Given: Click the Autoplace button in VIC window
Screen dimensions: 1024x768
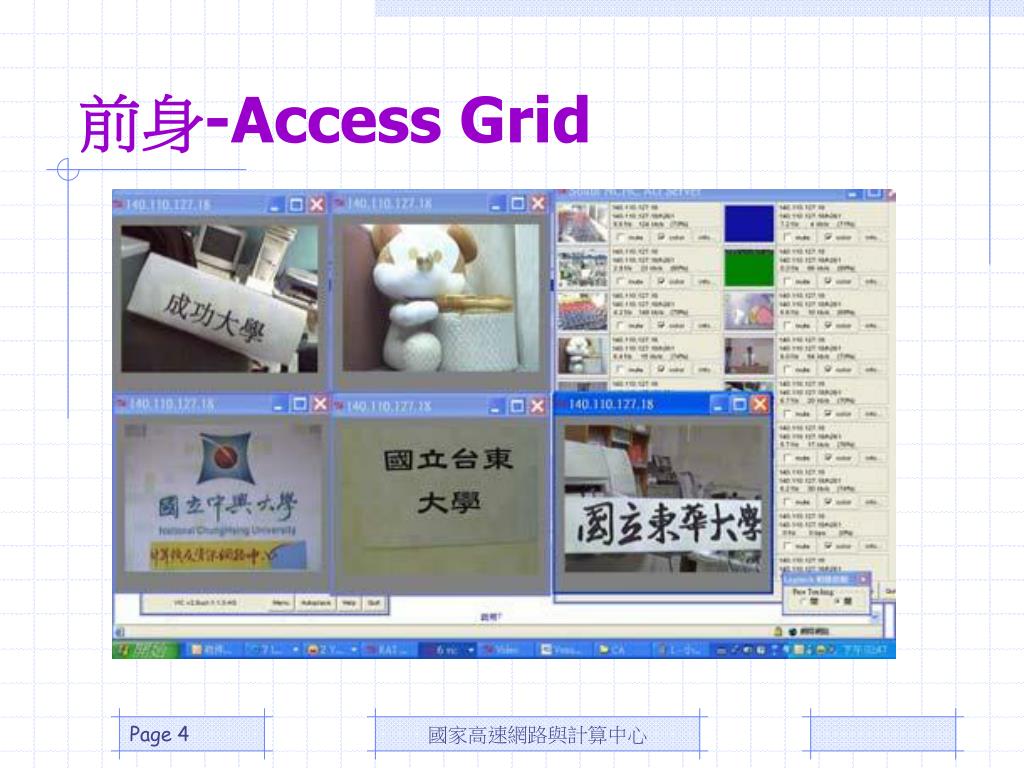Looking at the screenshot, I should 316,603.
